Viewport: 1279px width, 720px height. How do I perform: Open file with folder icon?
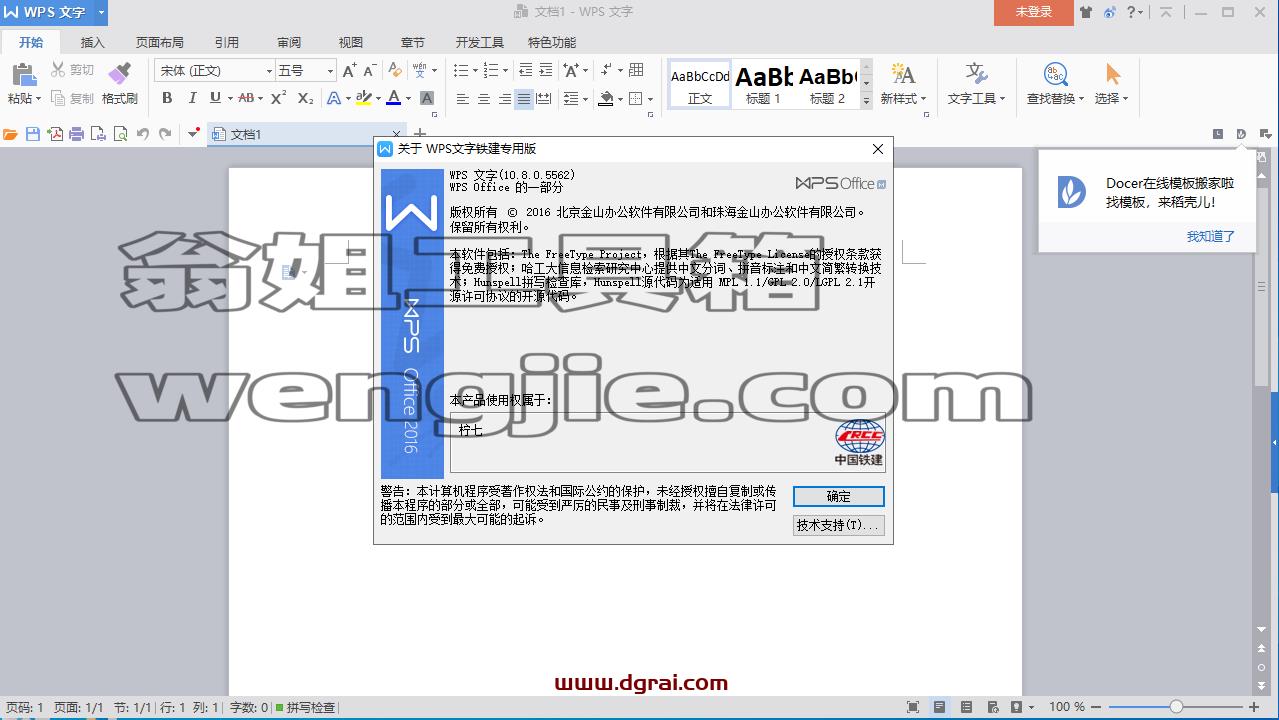10,134
